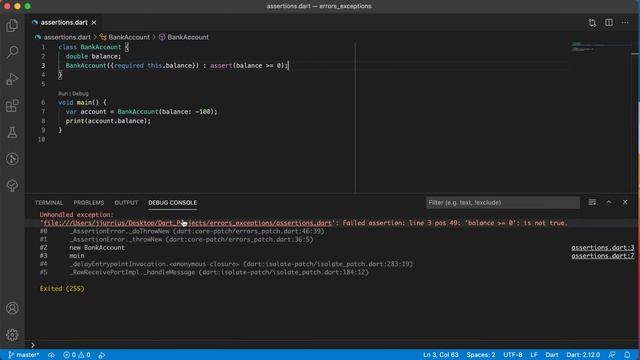Screen dimensions: 640x360
Task: Click the feedback icon in status bar
Action: coord(611,355)
